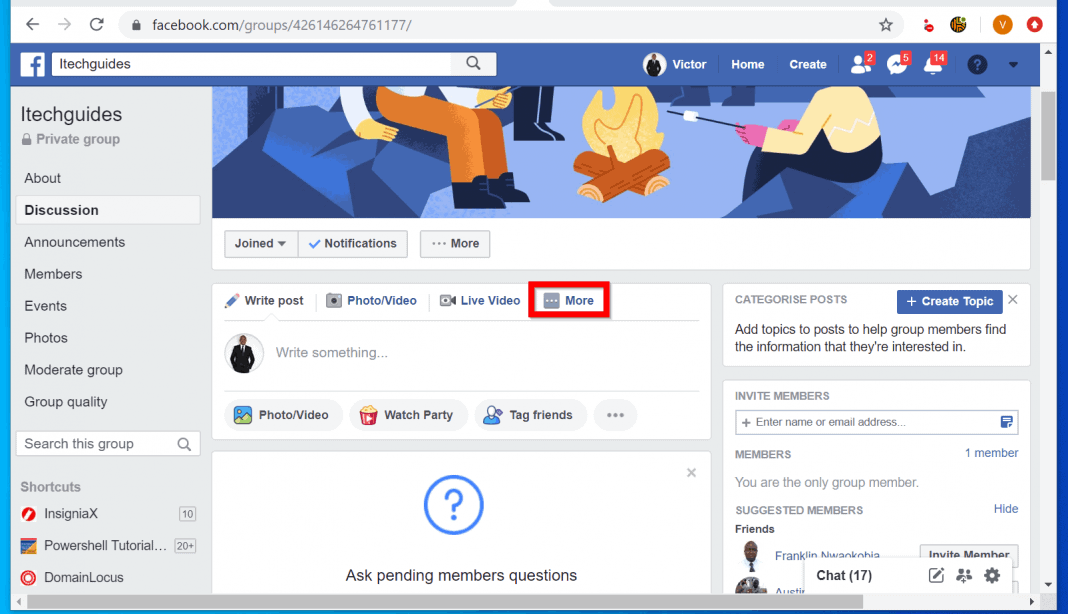Open the More options highlighted in red
Screen dimensions: 1068x614
click(568, 299)
